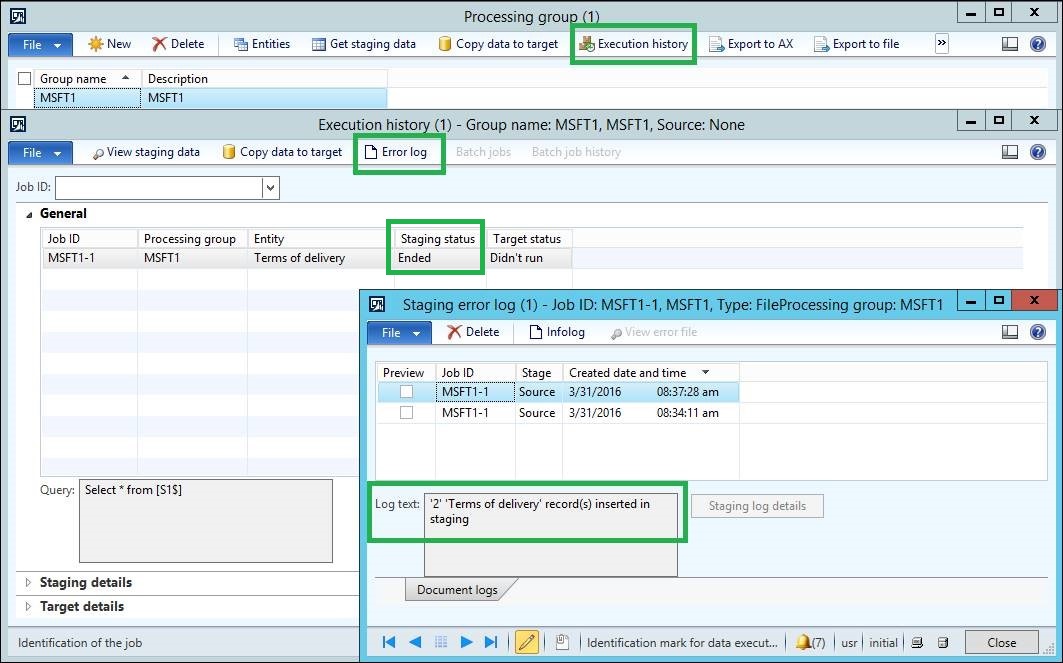Open the Error log in Execution history

[x=395, y=152]
